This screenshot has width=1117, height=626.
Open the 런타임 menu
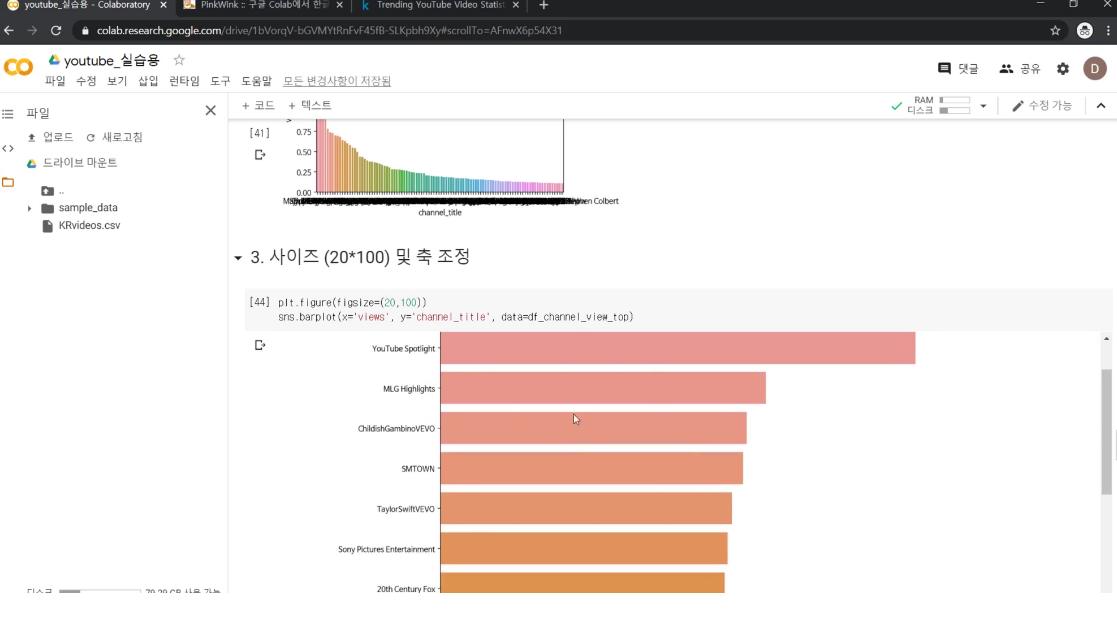point(185,81)
